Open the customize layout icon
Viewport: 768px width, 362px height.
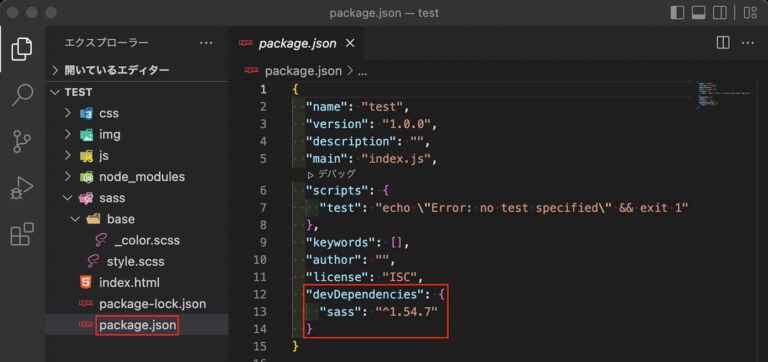point(750,12)
